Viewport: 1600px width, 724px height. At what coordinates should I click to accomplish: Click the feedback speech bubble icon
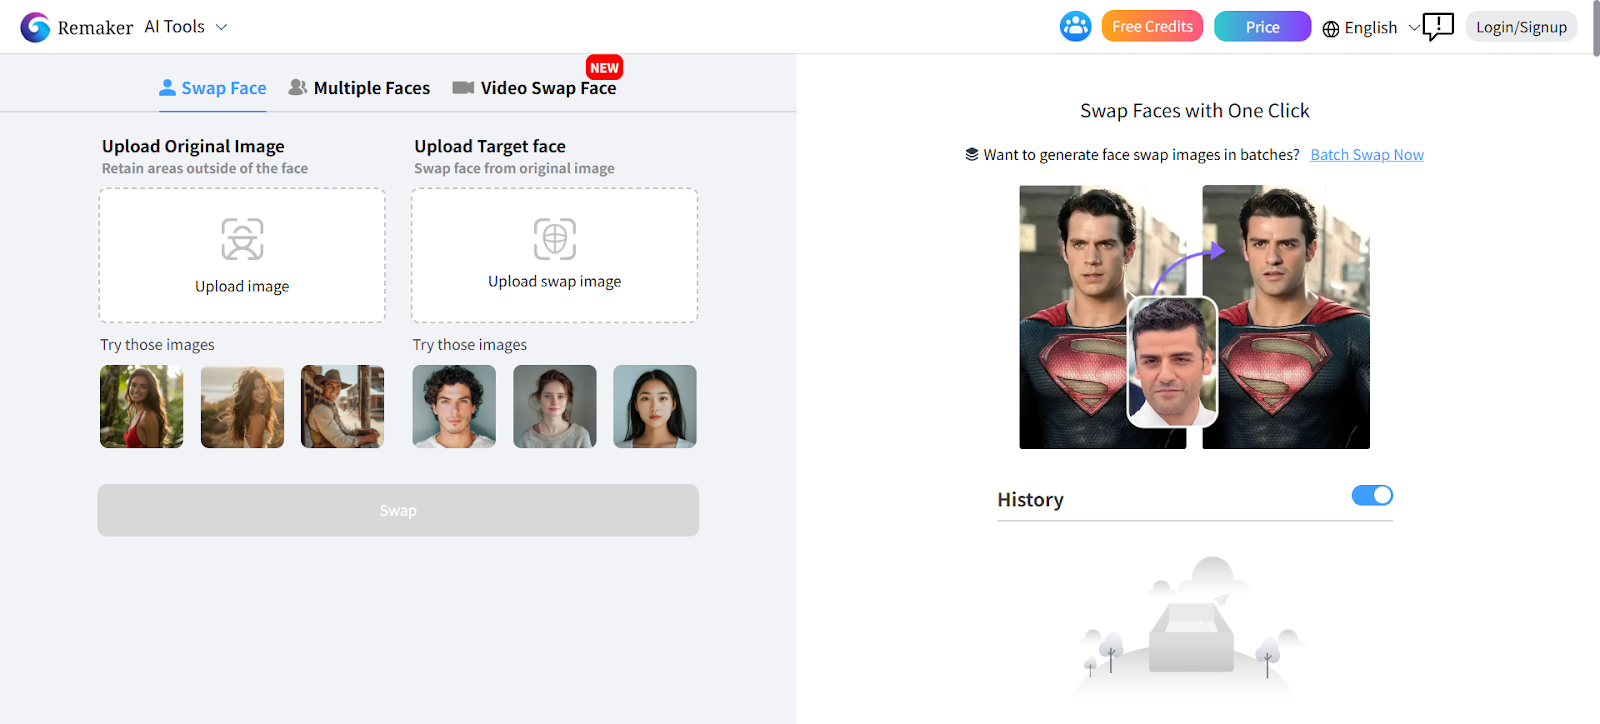click(x=1438, y=26)
